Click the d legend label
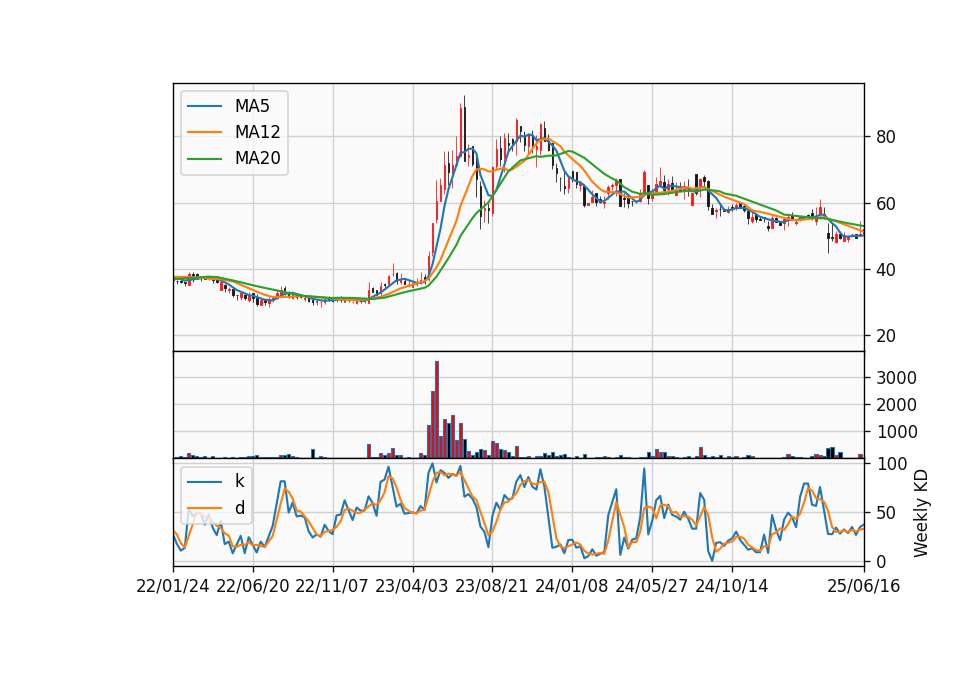Screen dimensions: 960x690 pos(239,508)
